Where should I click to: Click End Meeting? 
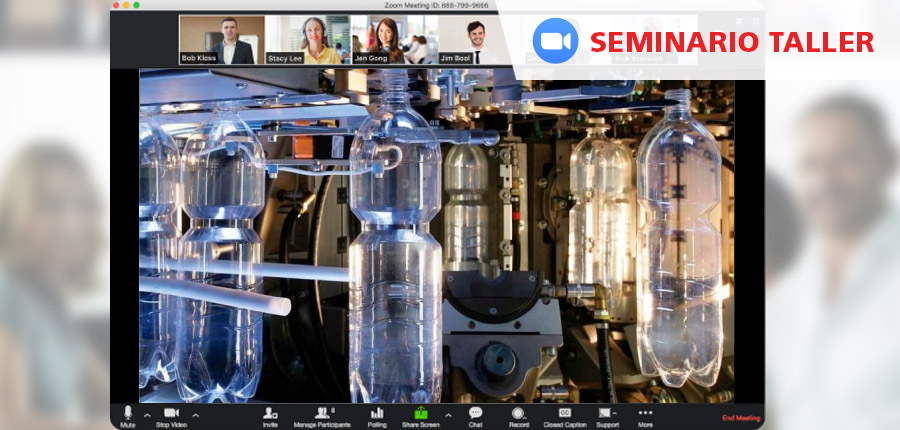(741, 418)
